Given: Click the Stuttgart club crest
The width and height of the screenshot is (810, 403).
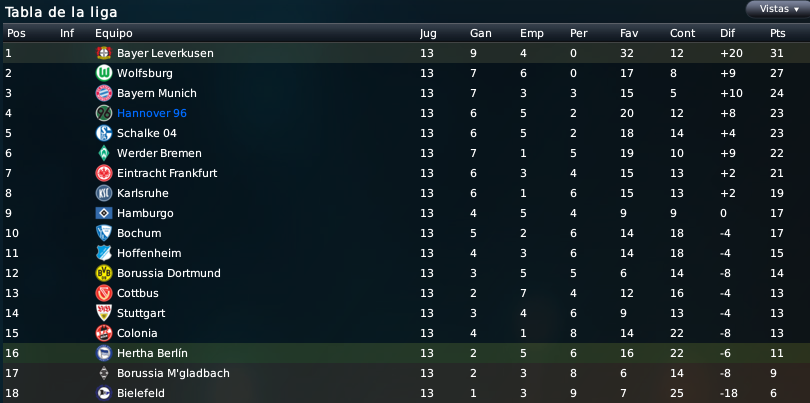Looking at the screenshot, I should [x=104, y=313].
